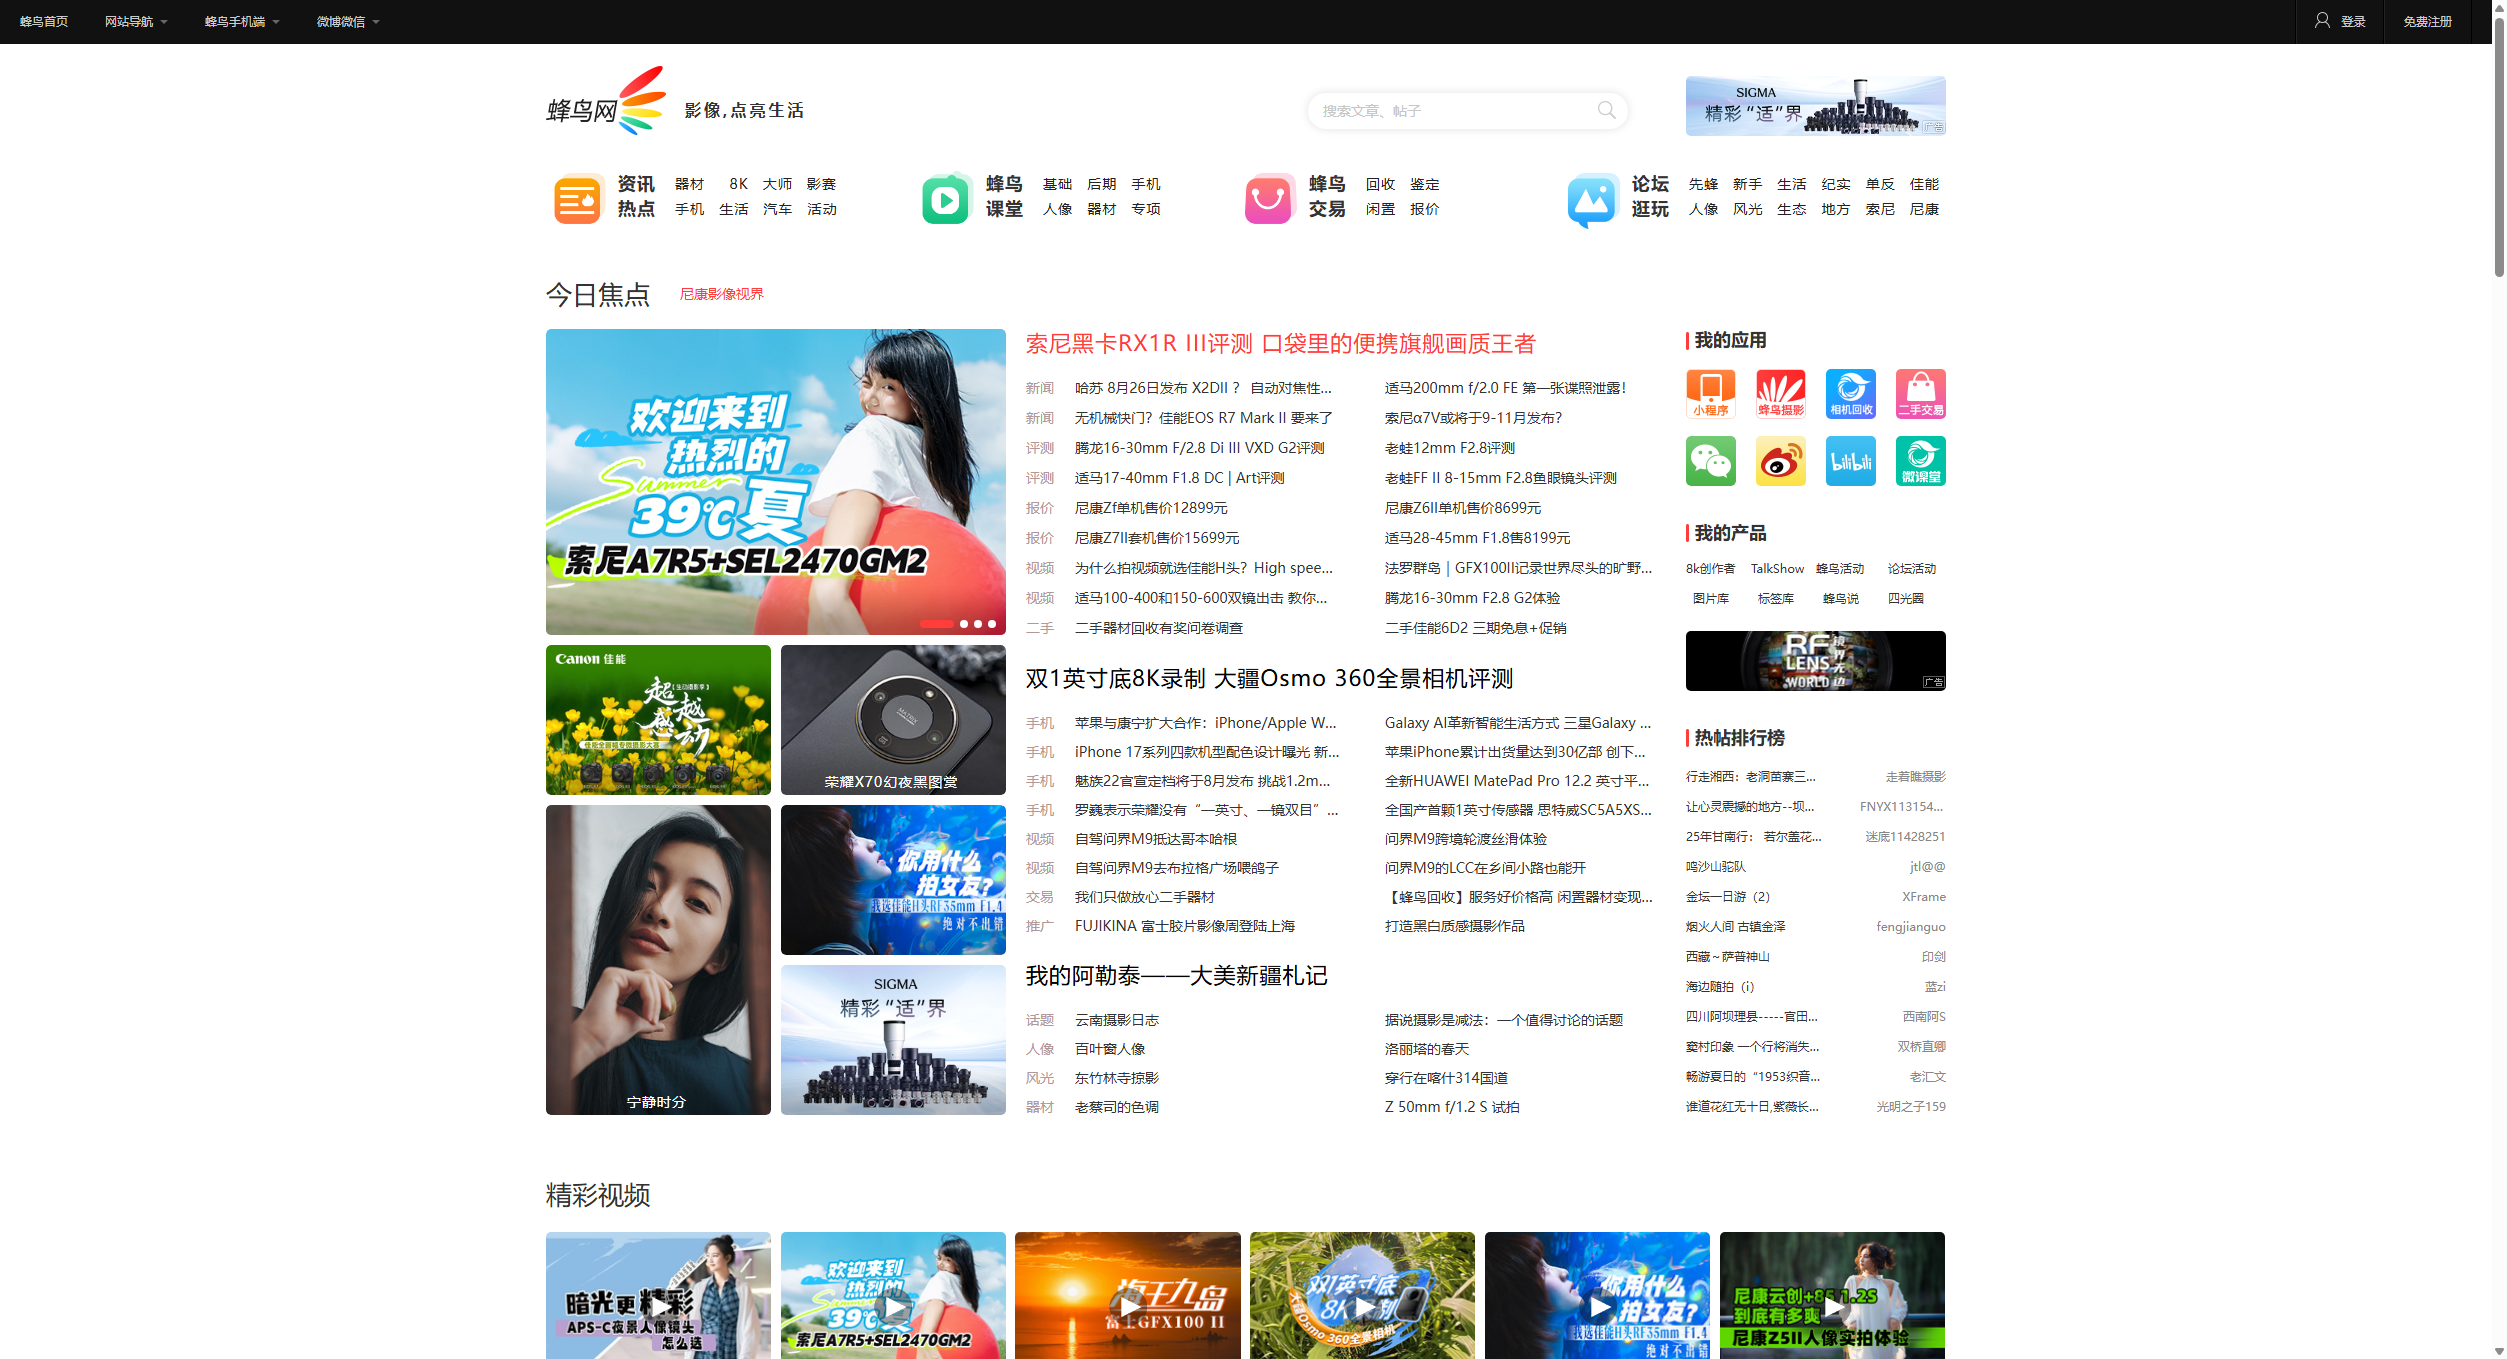The image size is (2507, 1359).
Task: Open the 微课堂 app icon
Action: click(1920, 461)
